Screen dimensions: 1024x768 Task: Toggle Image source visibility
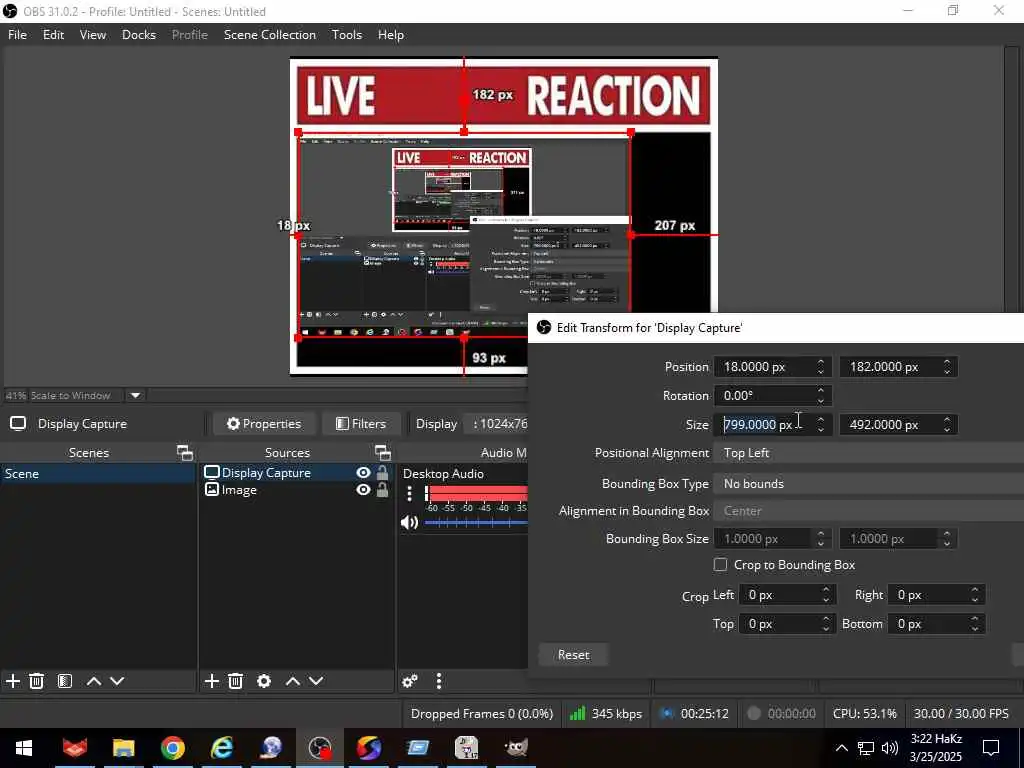363,490
